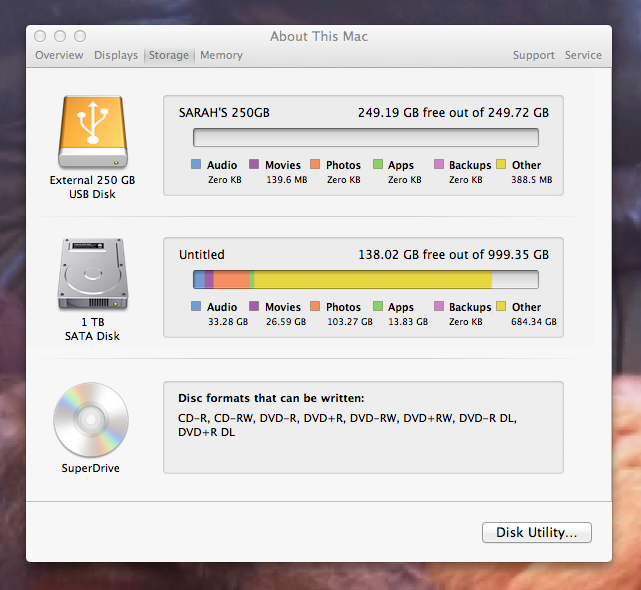
Task: Click the 1 TB SATA Disk icon
Action: 93,274
